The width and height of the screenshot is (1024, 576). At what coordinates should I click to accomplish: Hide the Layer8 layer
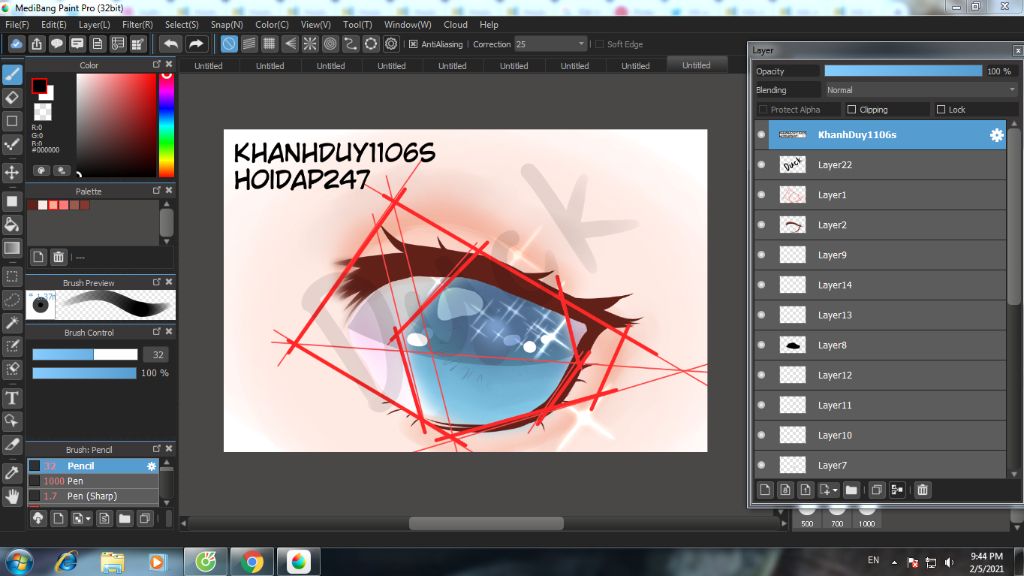(x=761, y=345)
